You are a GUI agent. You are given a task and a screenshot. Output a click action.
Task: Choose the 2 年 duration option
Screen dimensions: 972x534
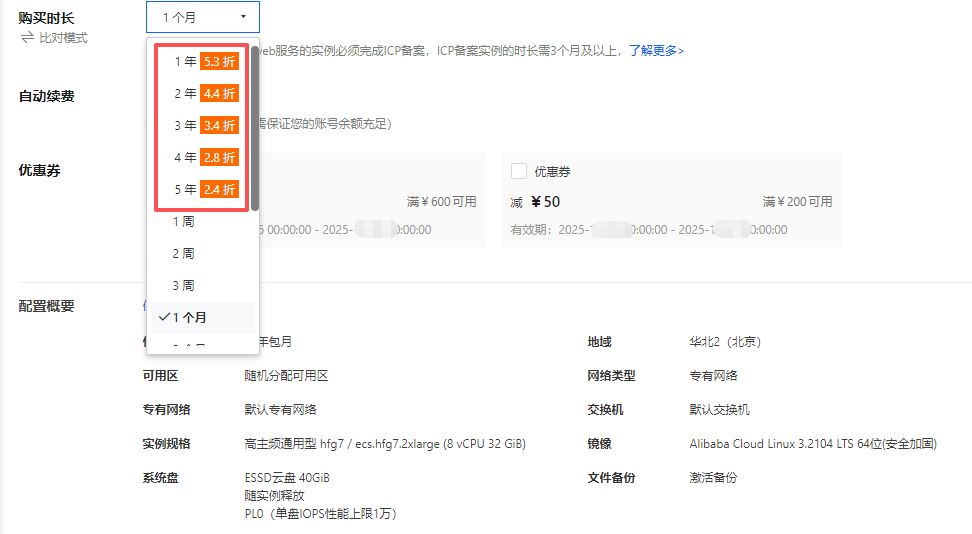pyautogui.click(x=184, y=94)
